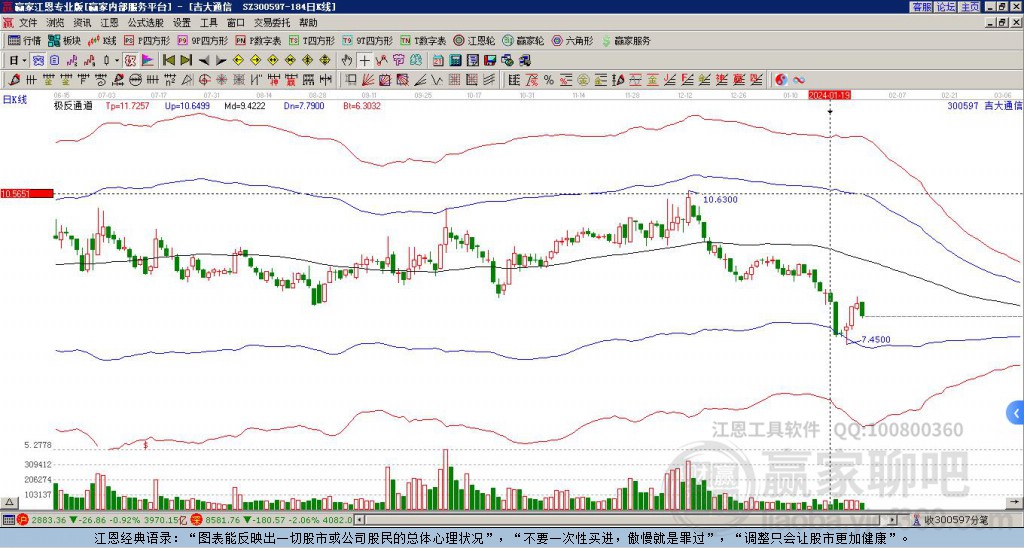Open the T四方形 tool
Viewport: 1024px width, 548px height.
coord(312,40)
